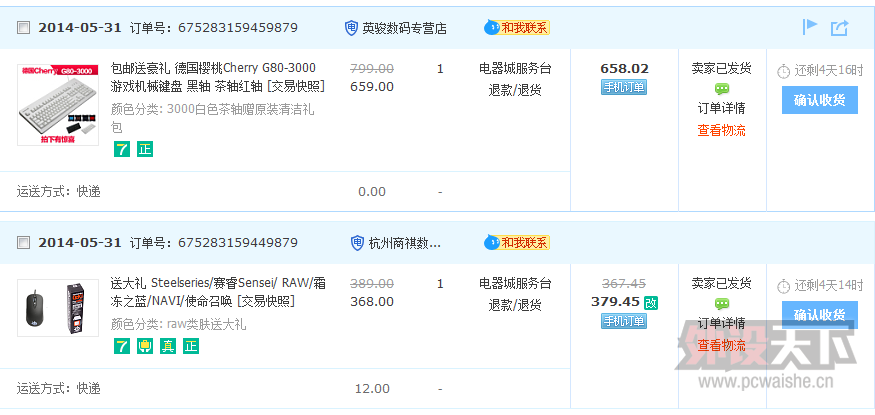Confirm receipt 确认收货 for Cherry keyboard

(x=820, y=100)
